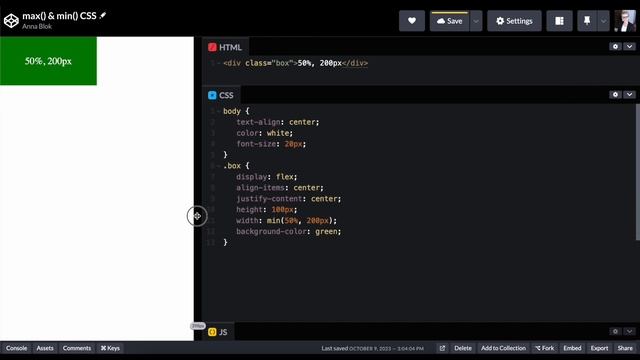Fold the body rule in CSS gutter

click(219, 111)
